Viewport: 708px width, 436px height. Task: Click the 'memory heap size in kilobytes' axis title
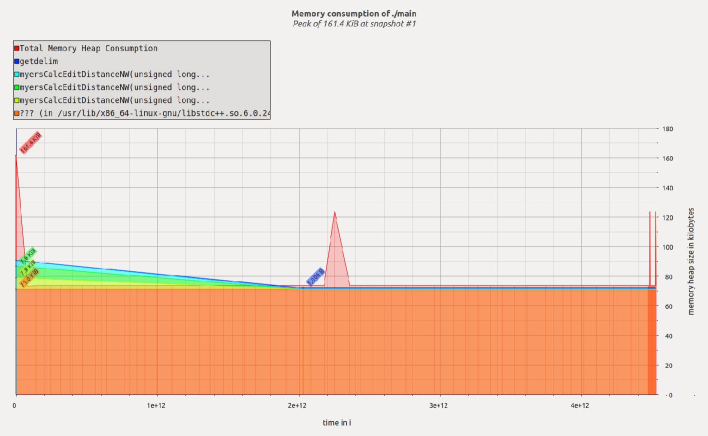691,261
